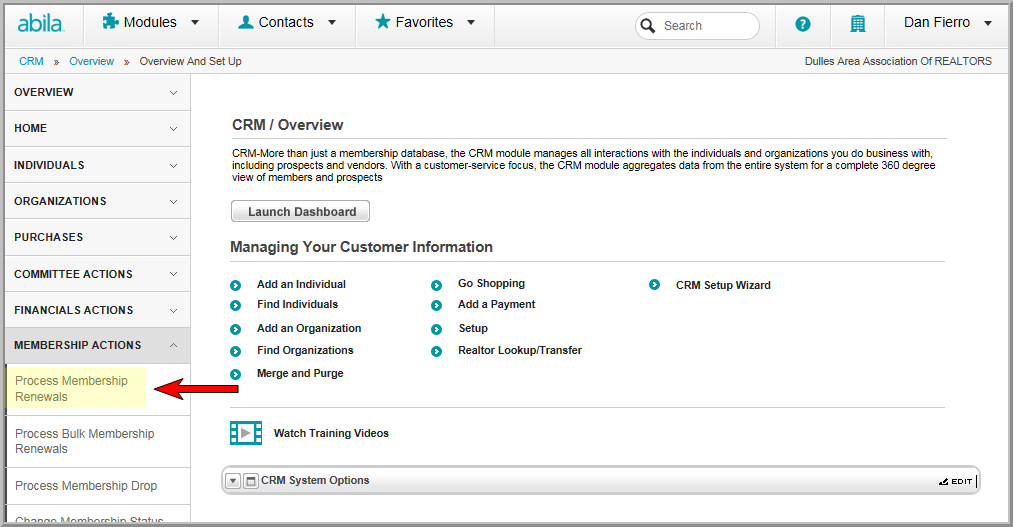Click bullet icon beside Find Organizations
This screenshot has width=1013, height=527.
[x=236, y=351]
